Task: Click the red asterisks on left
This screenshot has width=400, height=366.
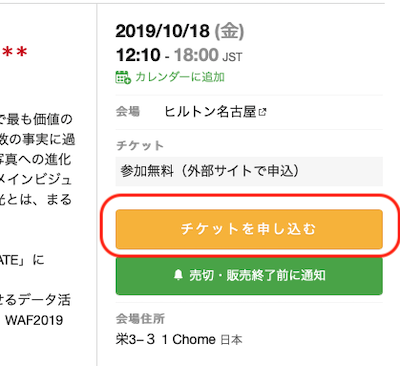Action: (x=14, y=53)
